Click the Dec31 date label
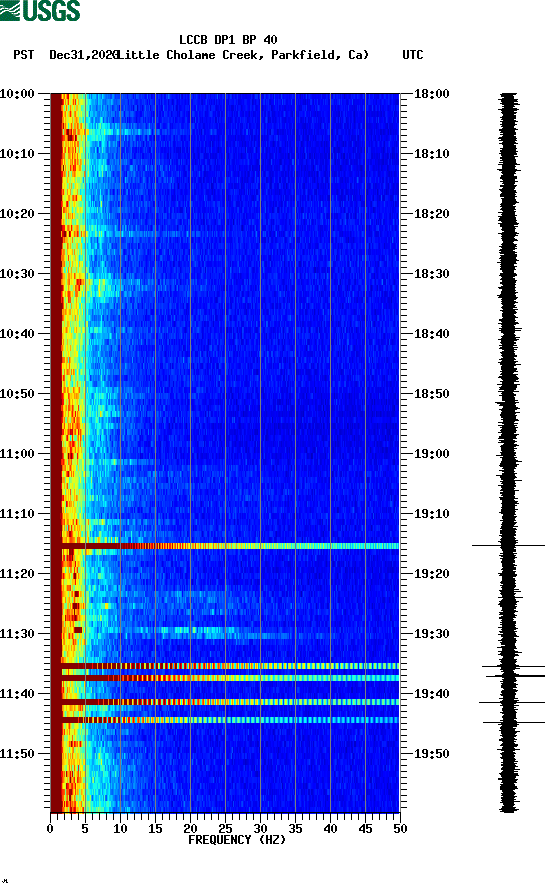This screenshot has width=552, height=892. coord(83,55)
